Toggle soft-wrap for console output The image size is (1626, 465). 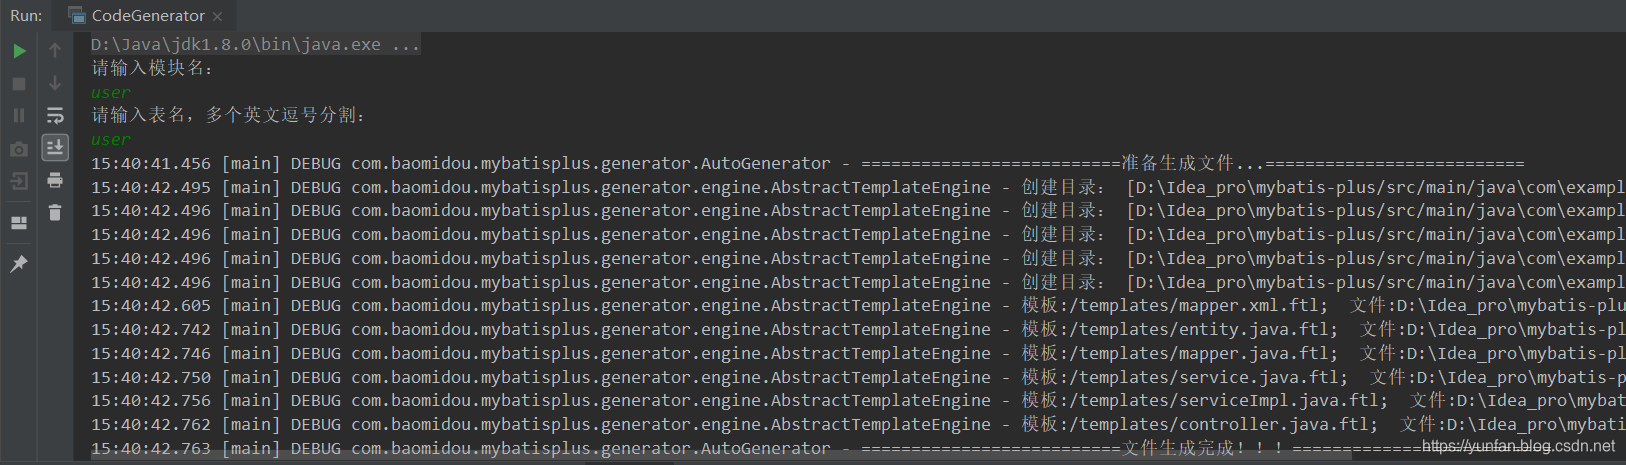click(x=55, y=115)
